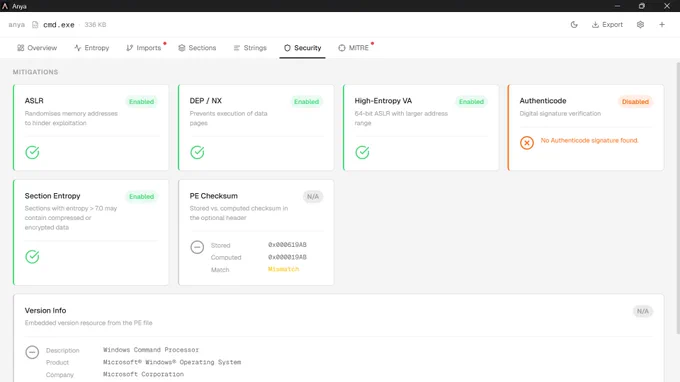
Task: Click High-Entropy VA Enabled badge
Action: point(471,101)
